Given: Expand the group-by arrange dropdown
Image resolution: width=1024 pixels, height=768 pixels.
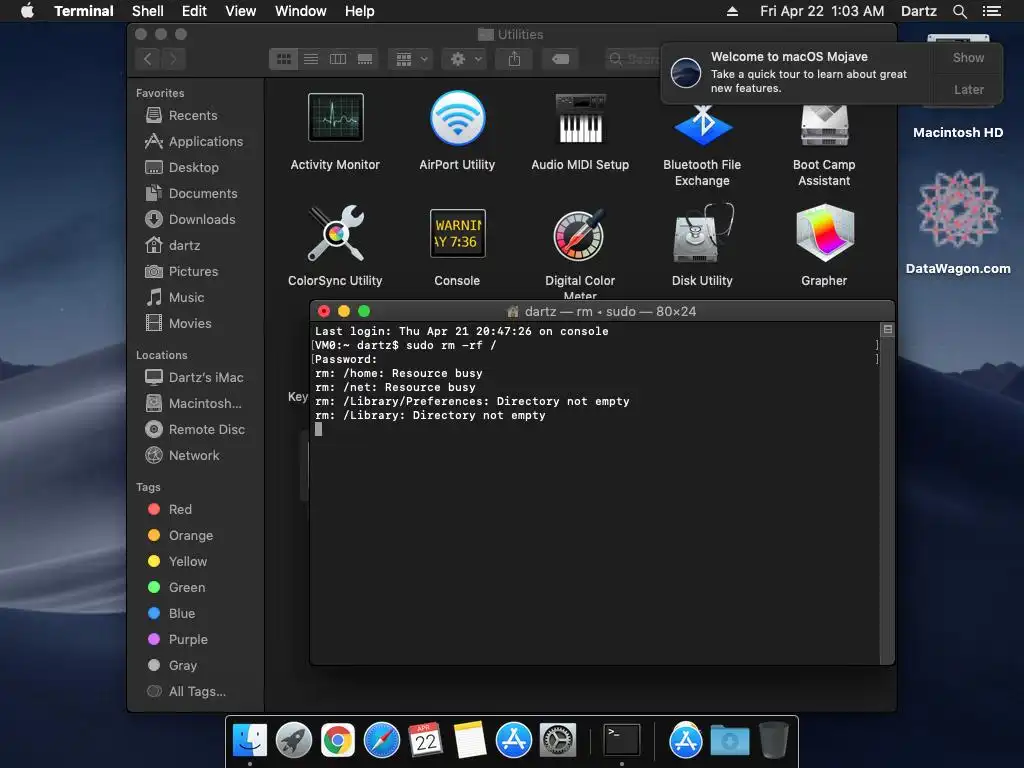Looking at the screenshot, I should point(411,59).
